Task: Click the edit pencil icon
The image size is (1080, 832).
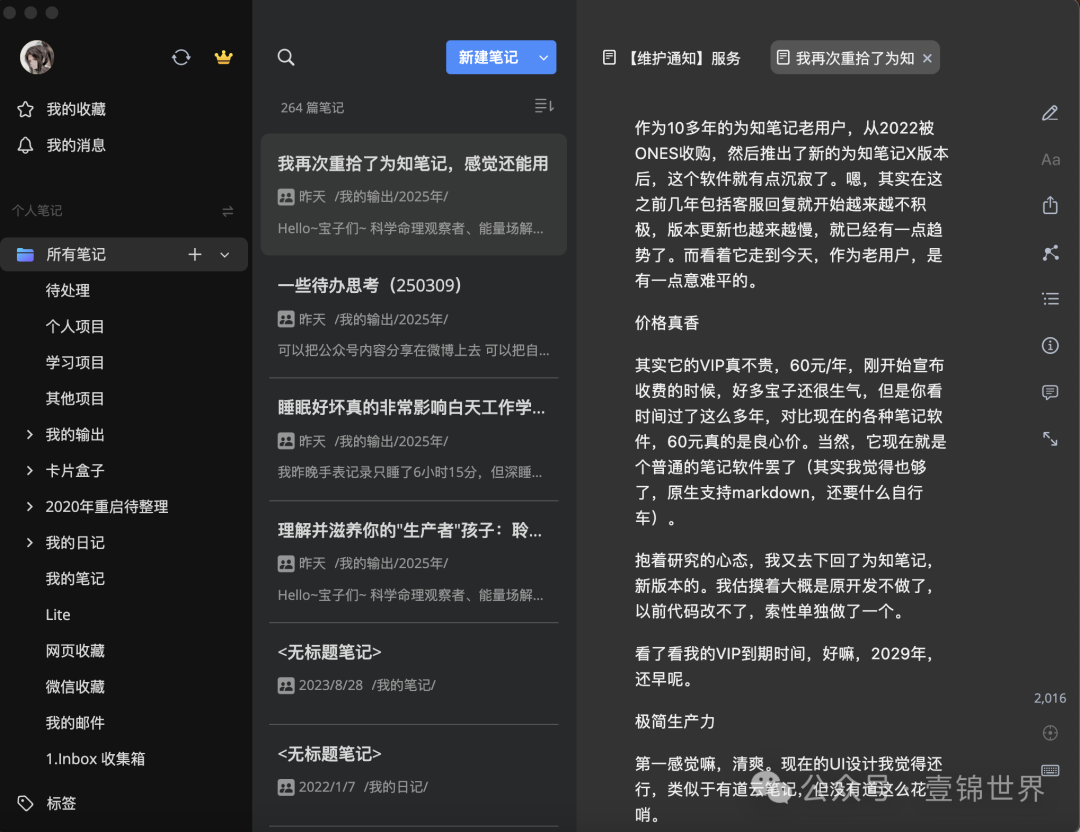Action: pyautogui.click(x=1050, y=113)
